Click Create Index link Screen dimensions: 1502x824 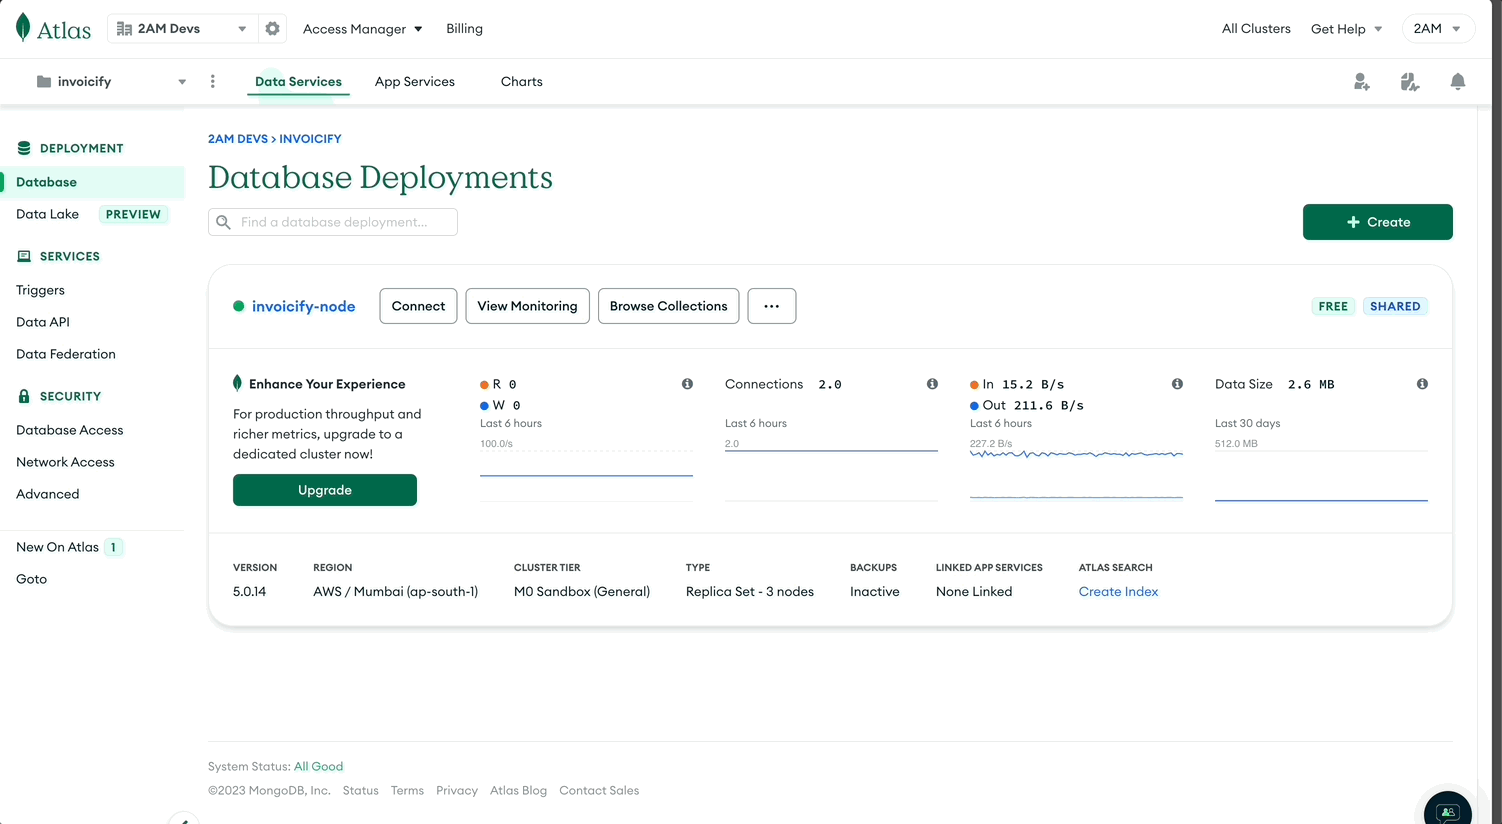click(1118, 592)
